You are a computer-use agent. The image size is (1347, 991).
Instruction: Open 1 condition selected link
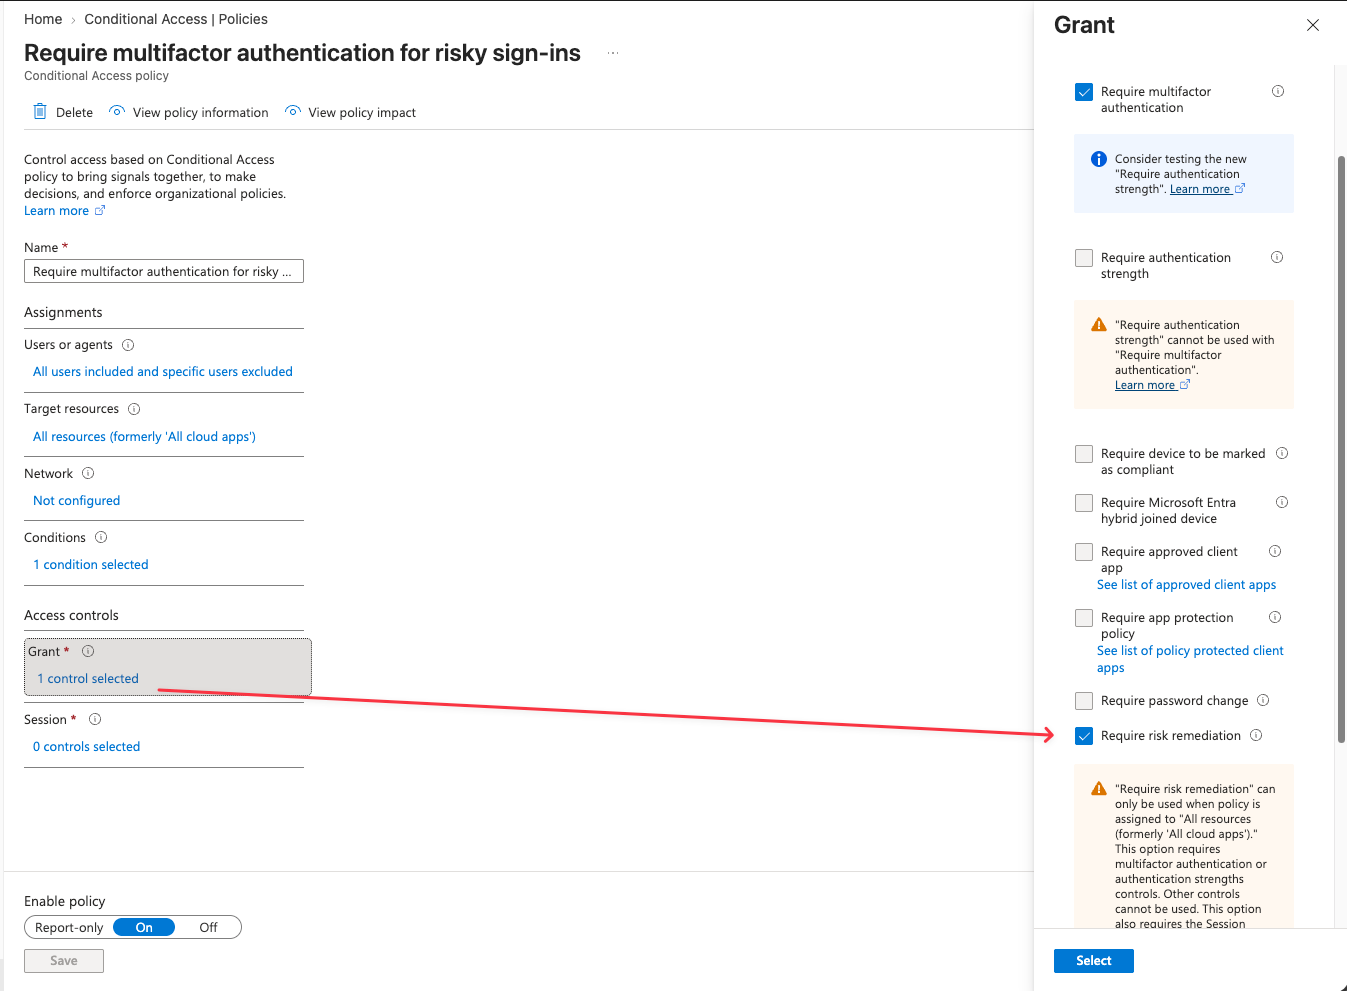[x=91, y=565]
